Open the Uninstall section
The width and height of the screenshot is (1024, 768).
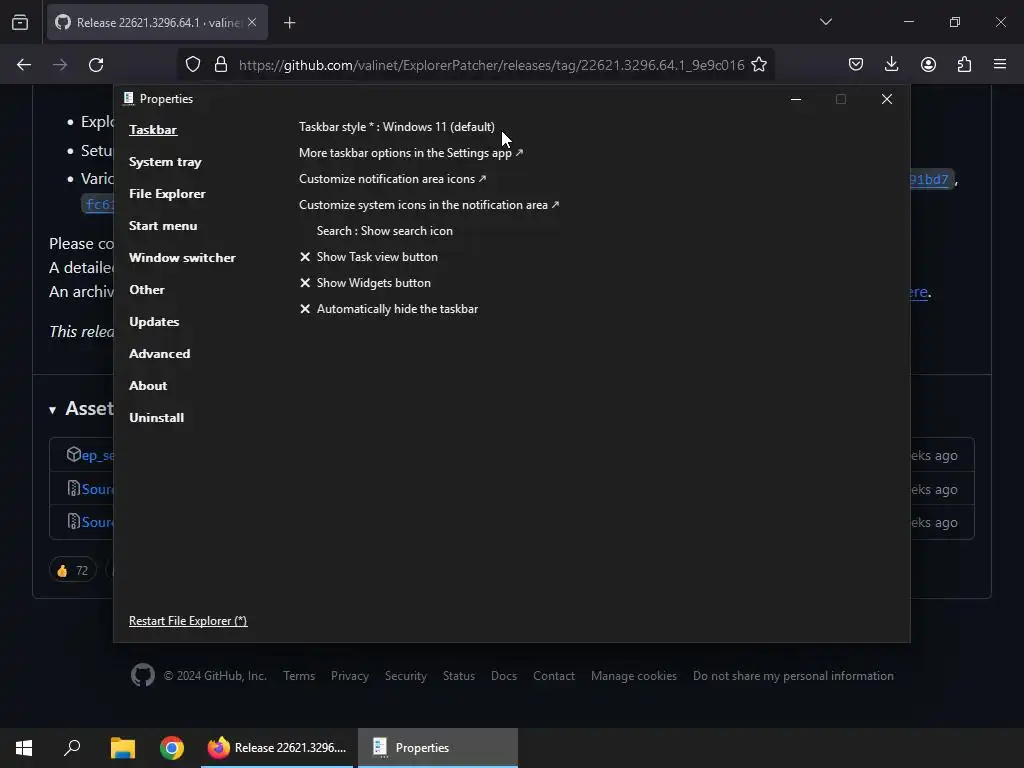tap(157, 417)
